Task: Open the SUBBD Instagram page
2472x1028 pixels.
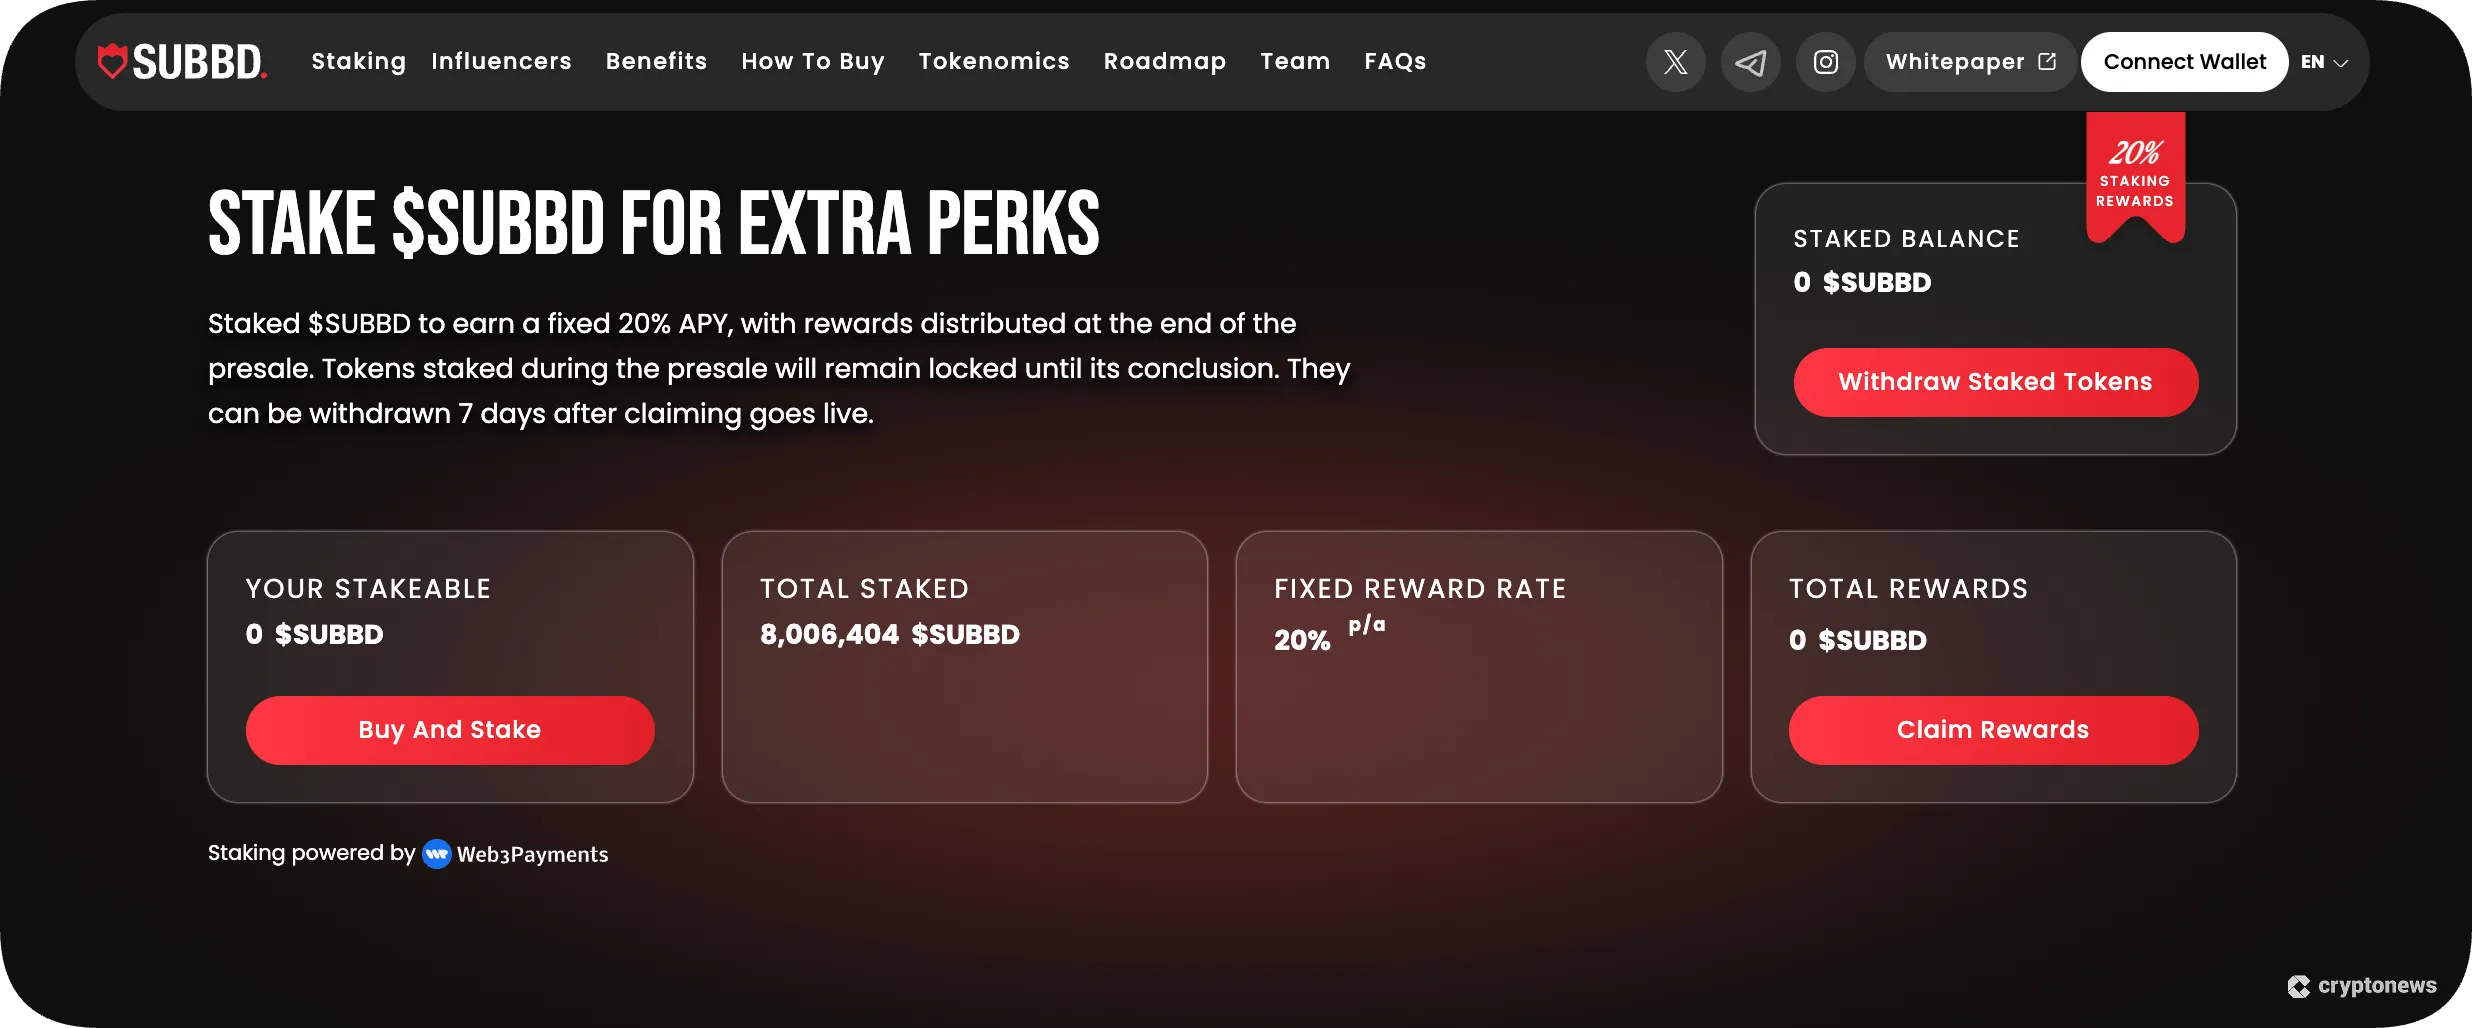Action: click(1825, 61)
